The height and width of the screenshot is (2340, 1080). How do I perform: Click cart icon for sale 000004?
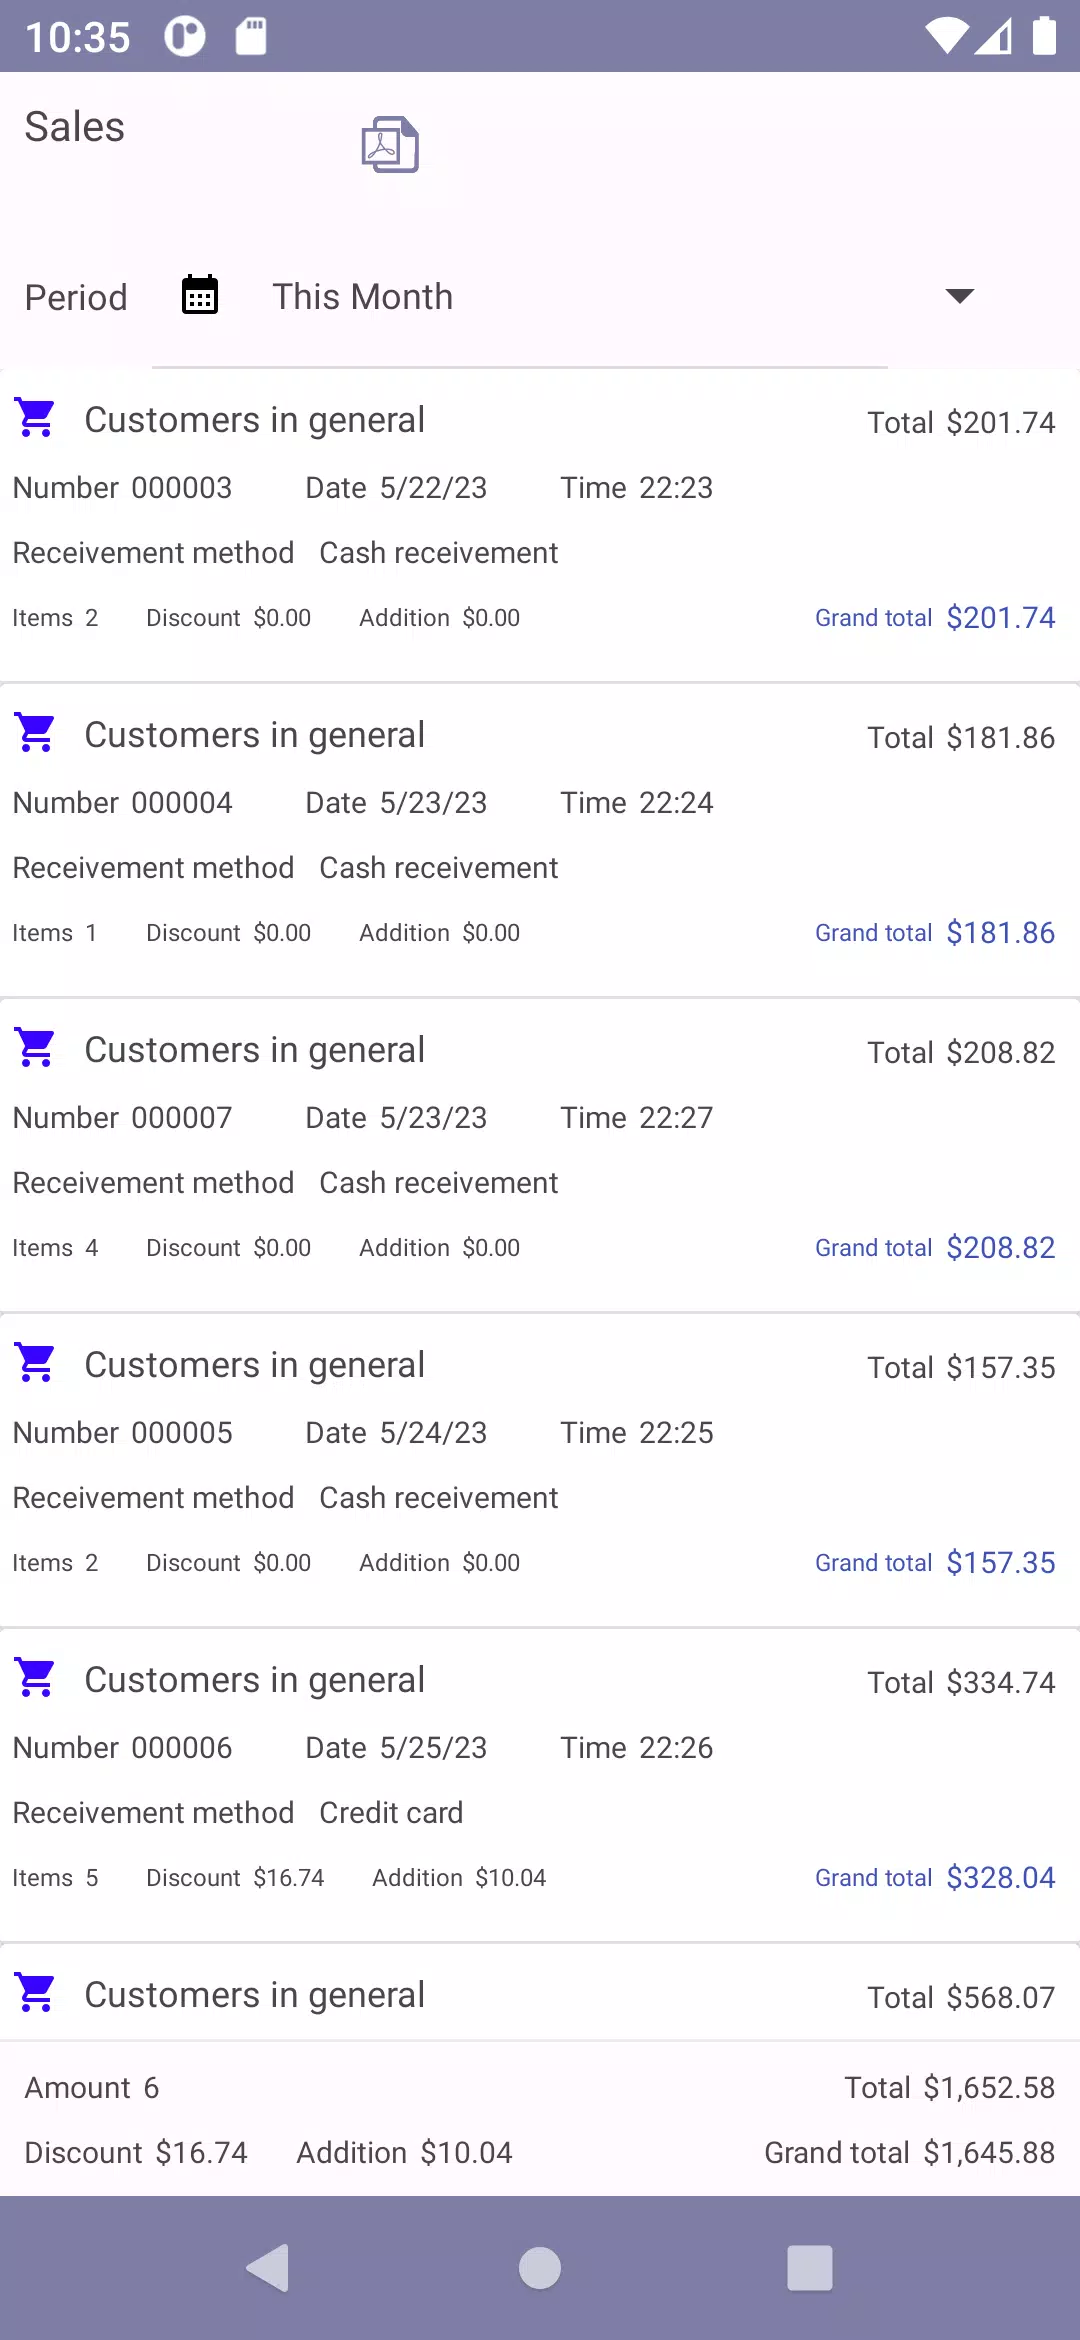36,733
